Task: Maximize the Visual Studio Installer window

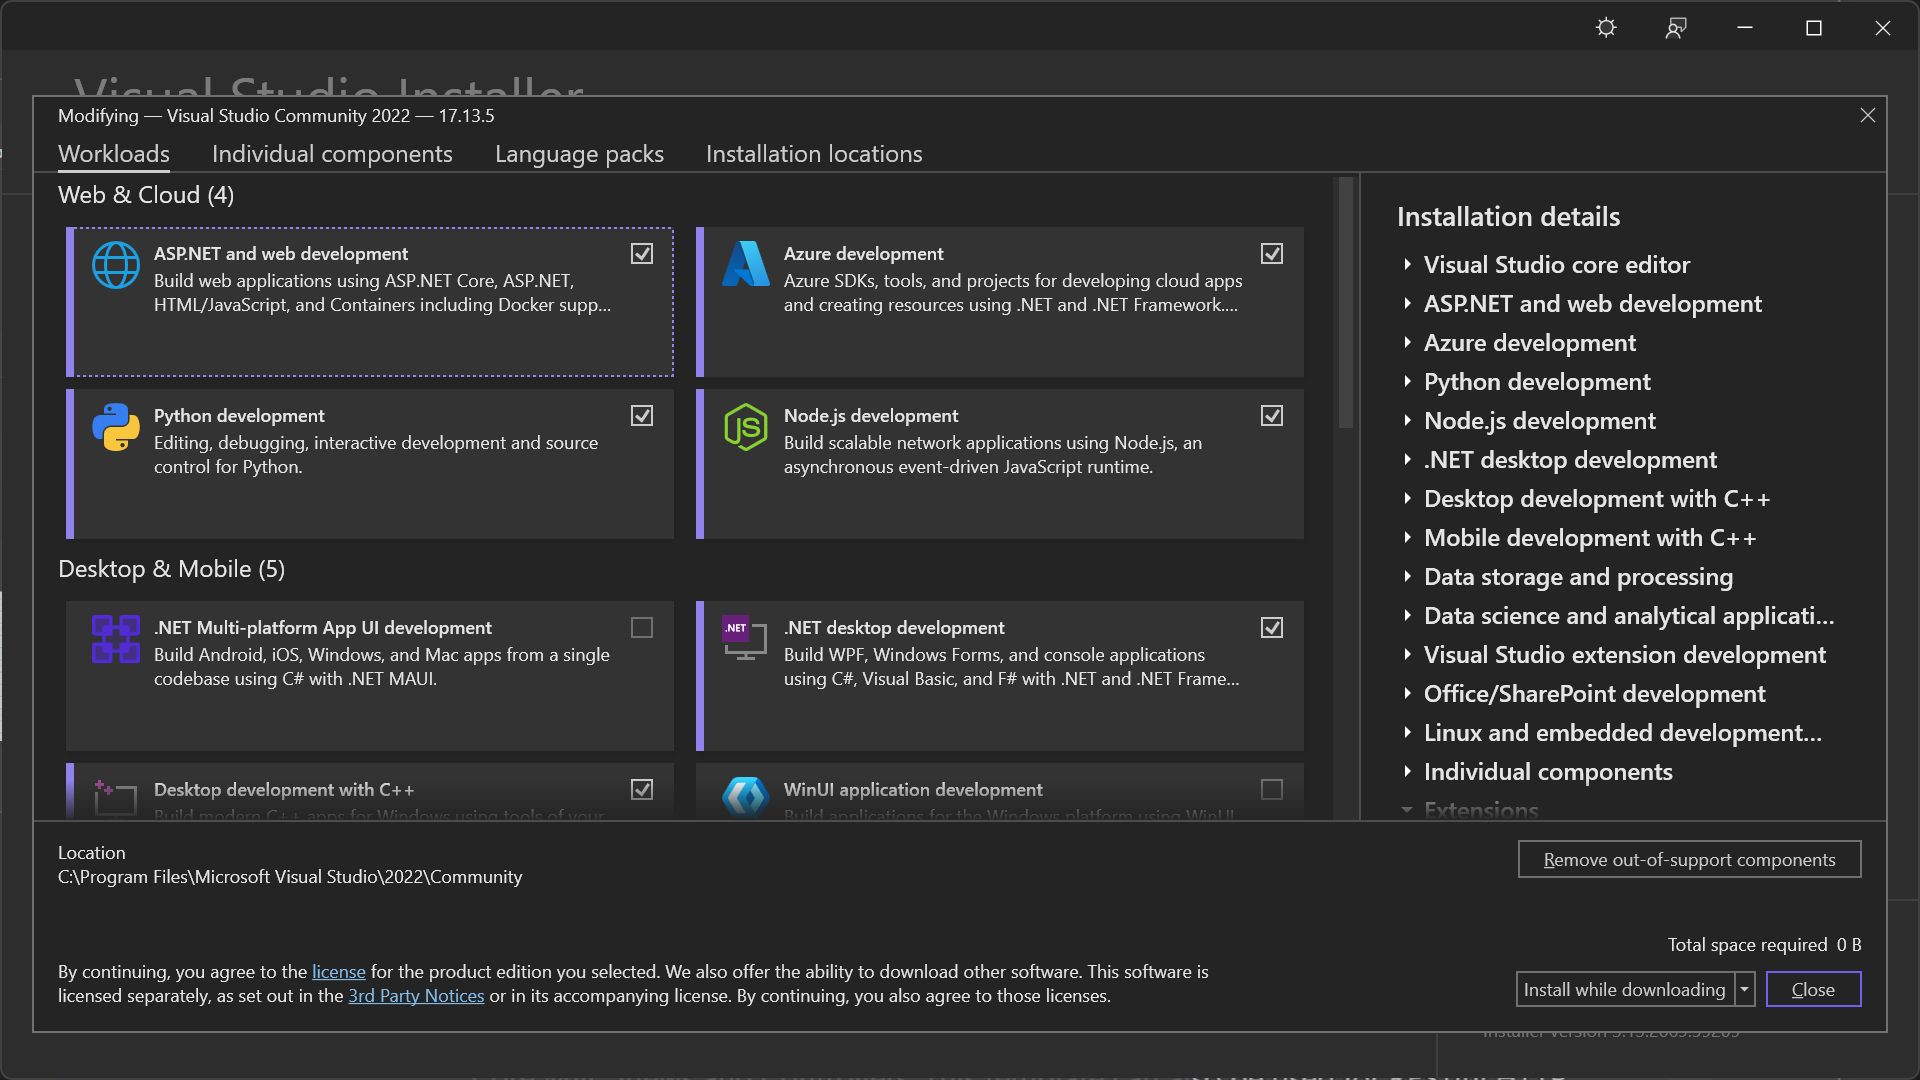Action: click(x=1814, y=28)
